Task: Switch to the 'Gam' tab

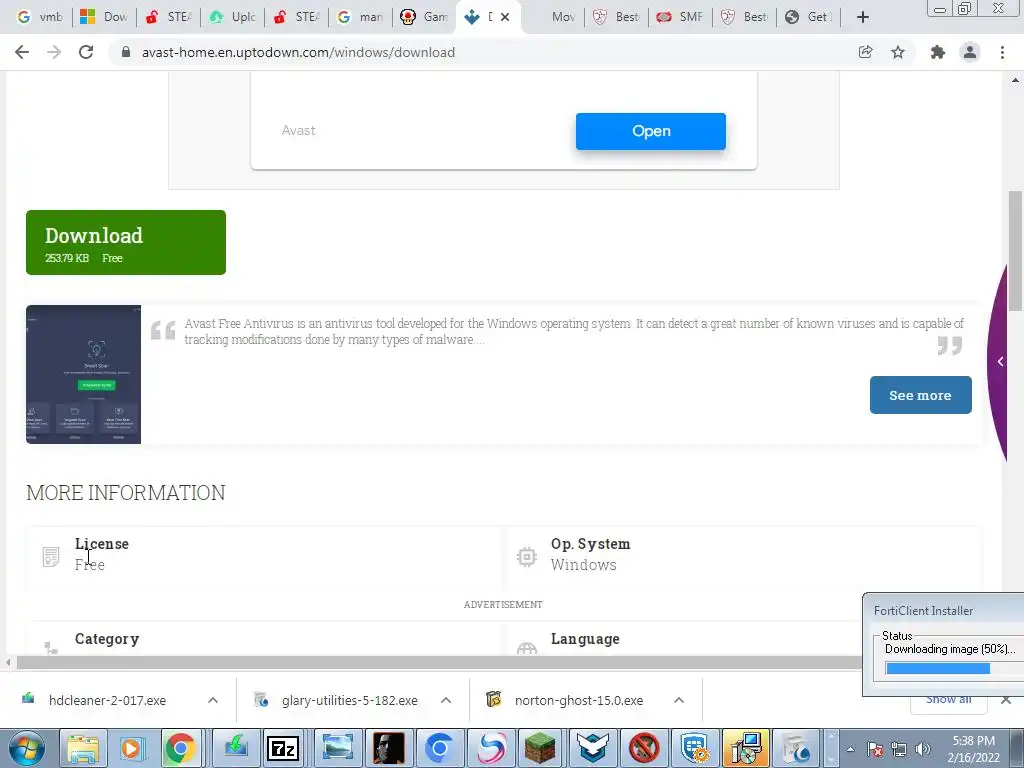Action: pos(424,17)
